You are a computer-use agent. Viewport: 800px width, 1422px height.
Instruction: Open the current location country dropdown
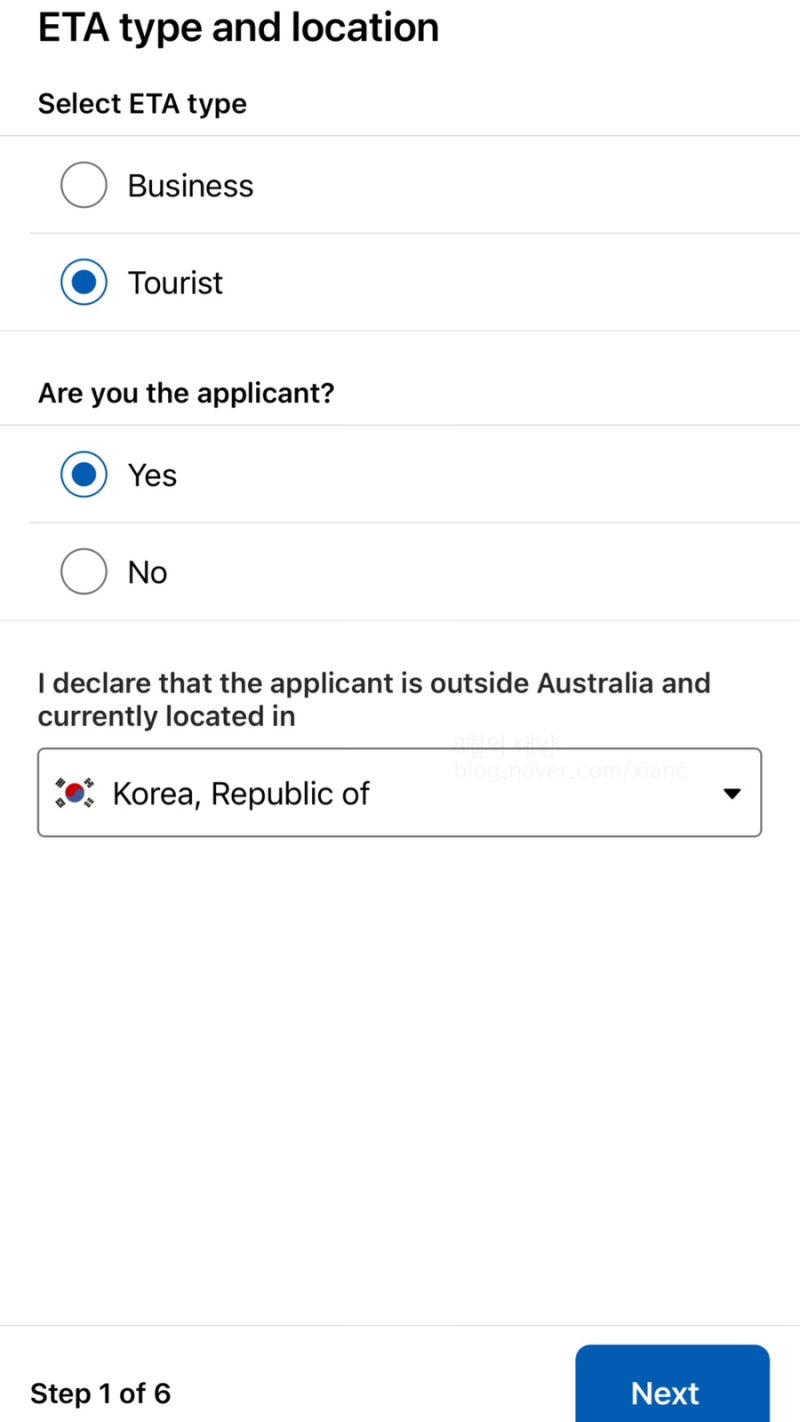point(400,792)
